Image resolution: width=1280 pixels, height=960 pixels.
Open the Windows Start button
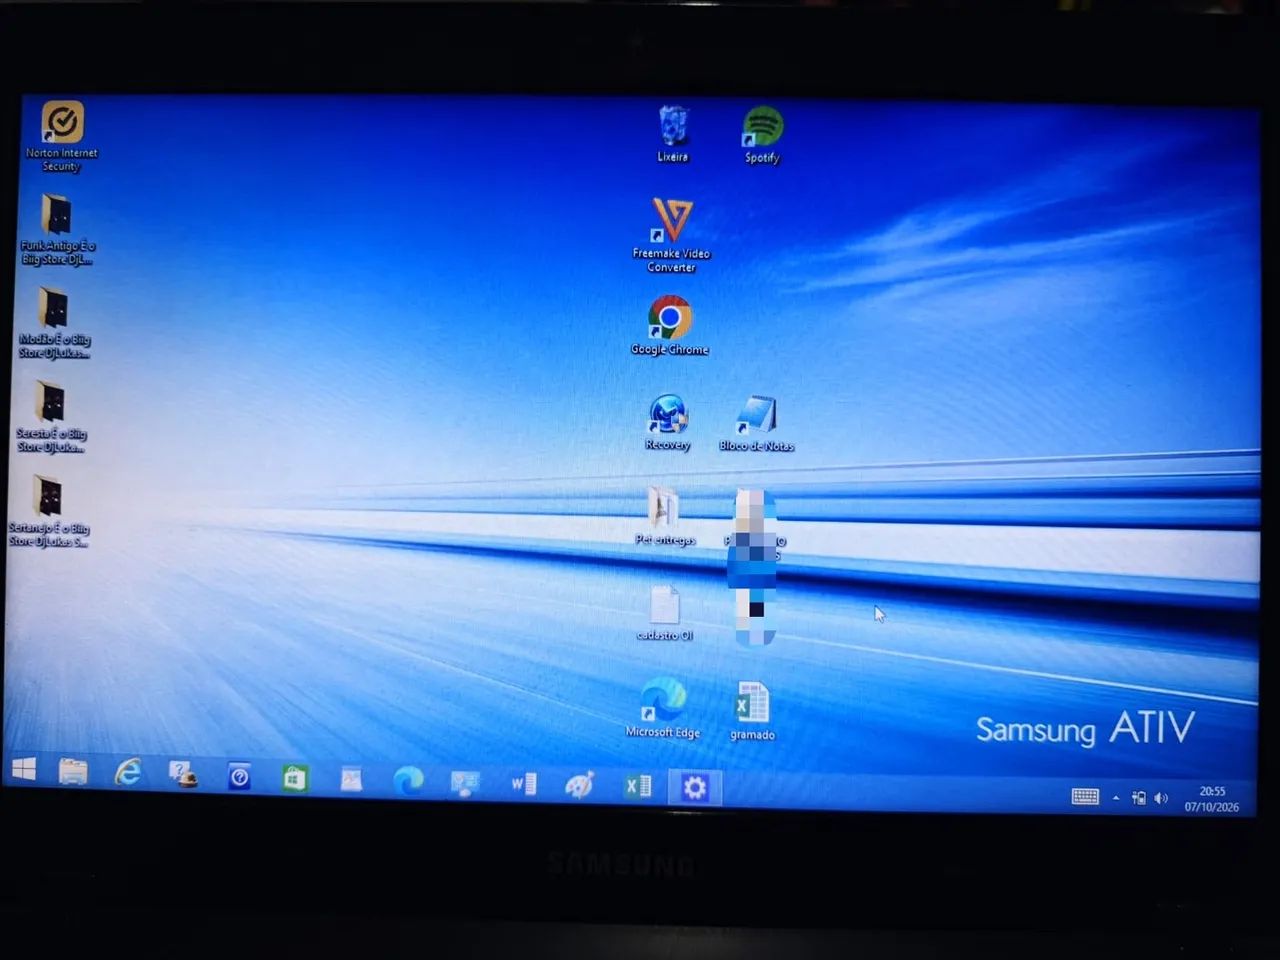click(x=24, y=769)
